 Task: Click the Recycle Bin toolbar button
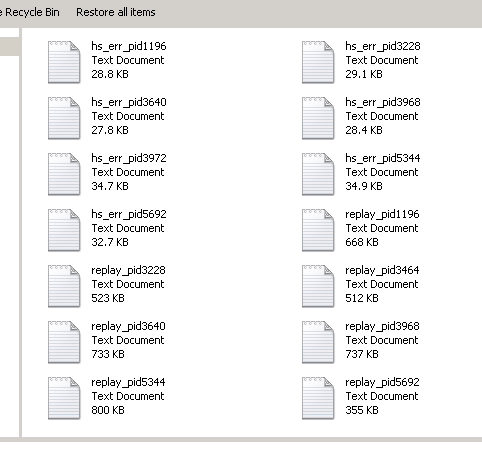pyautogui.click(x=30, y=12)
